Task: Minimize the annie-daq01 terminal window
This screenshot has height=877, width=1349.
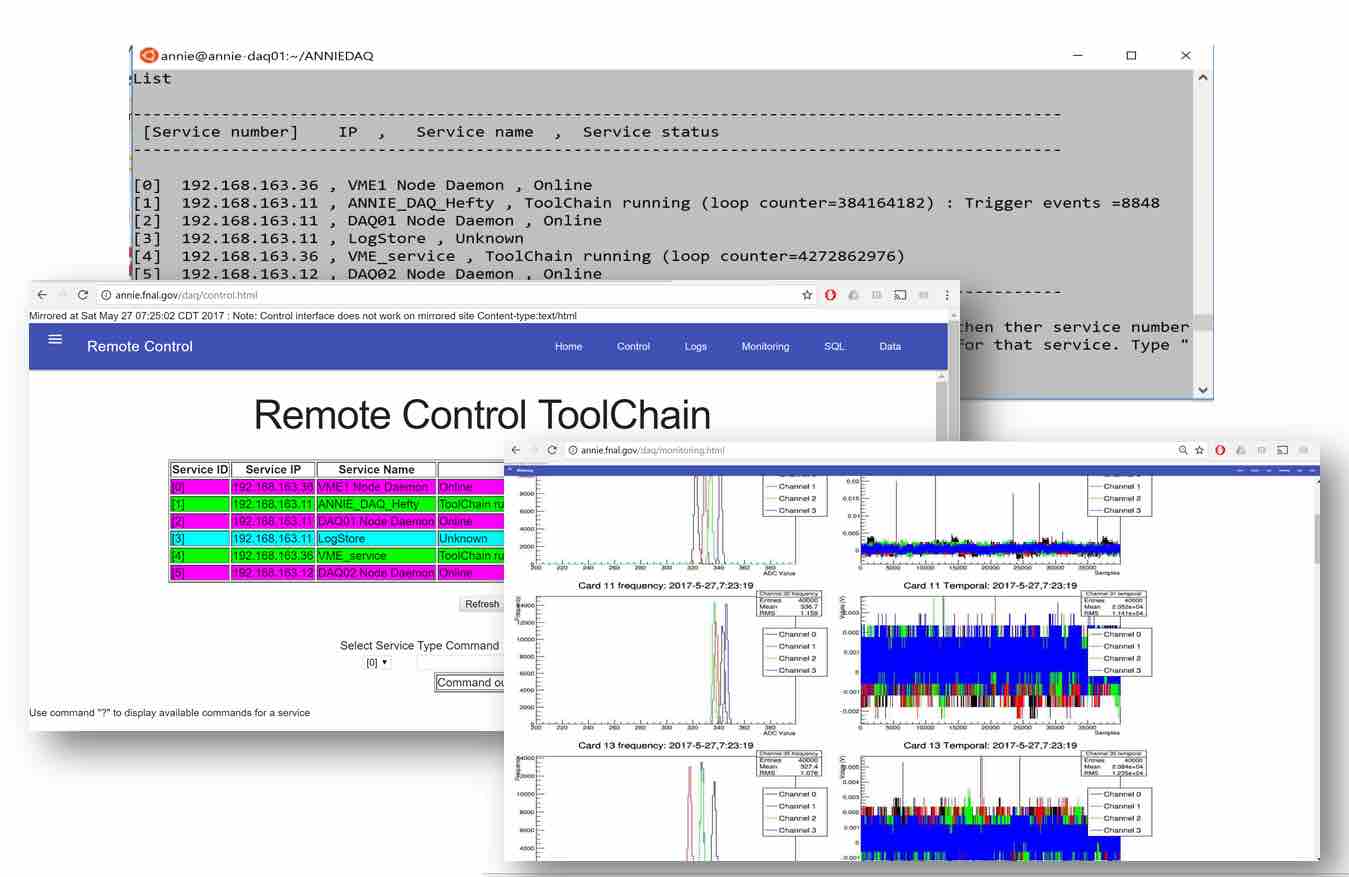Action: [x=1076, y=56]
